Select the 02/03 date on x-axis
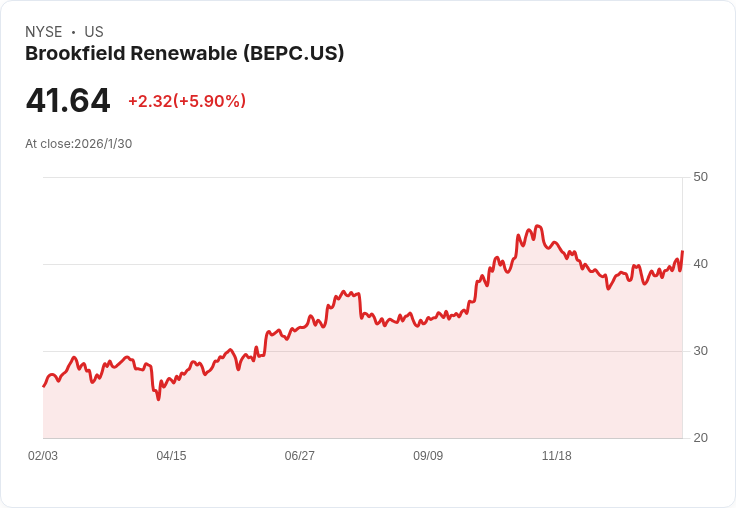Screen dimensions: 736x508 point(43,456)
